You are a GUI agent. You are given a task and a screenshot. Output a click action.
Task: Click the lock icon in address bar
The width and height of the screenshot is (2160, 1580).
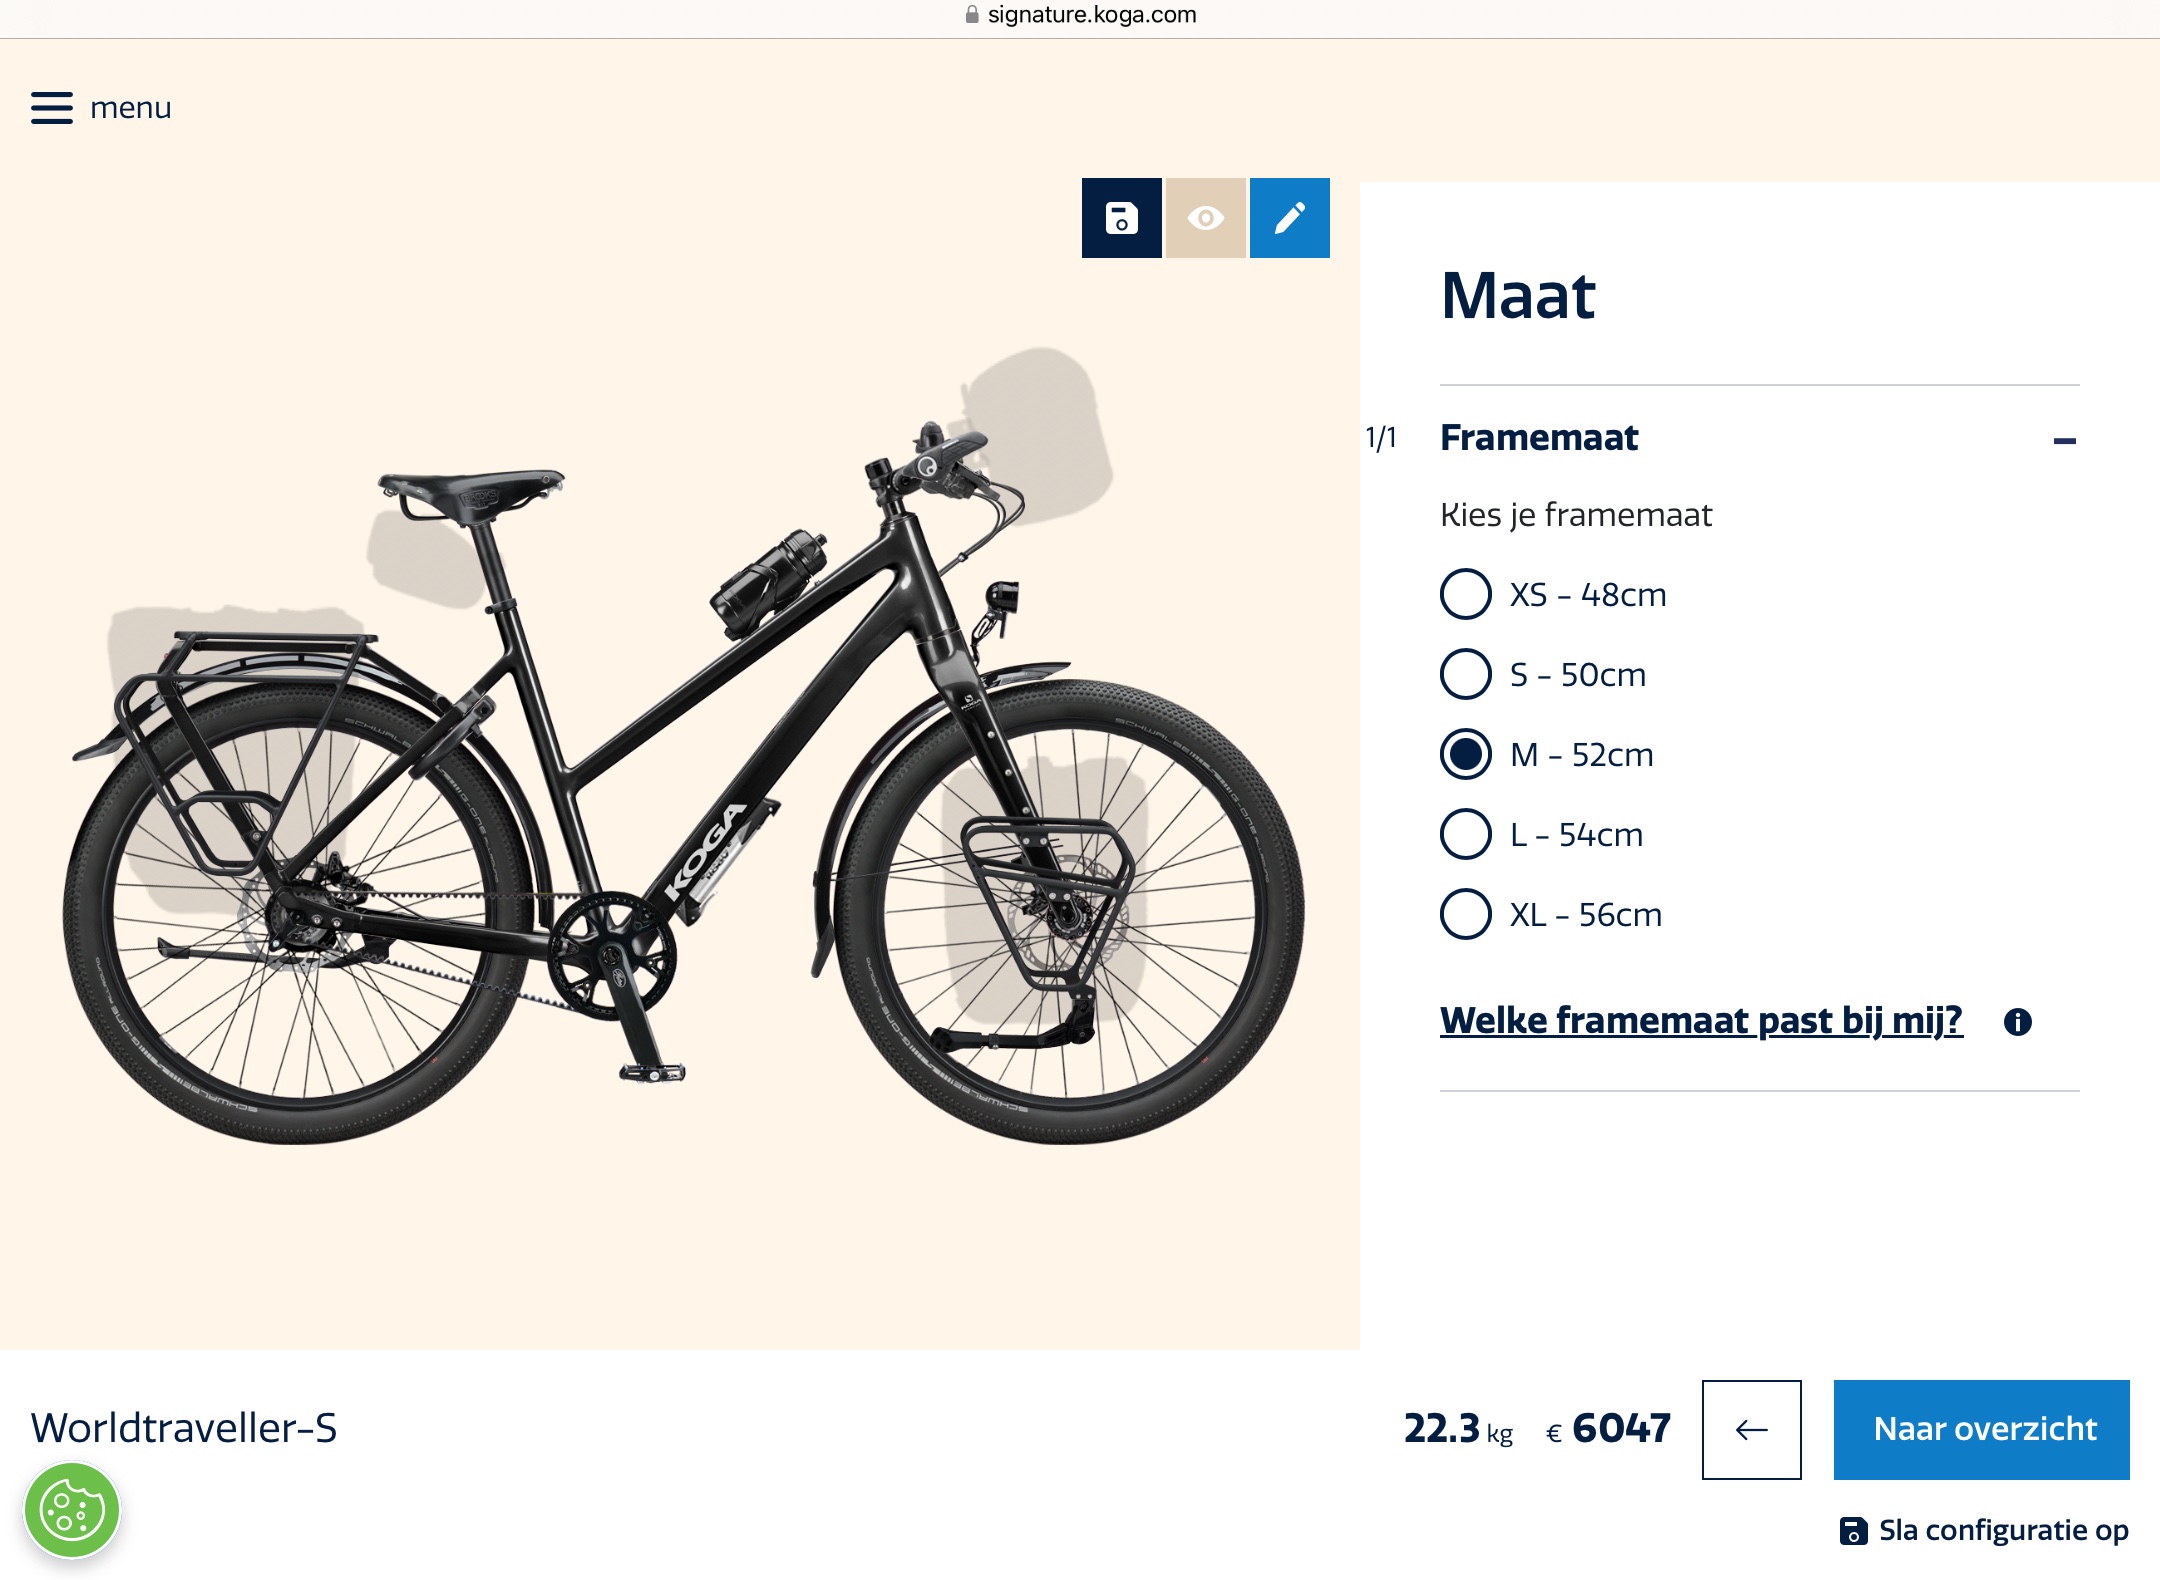(971, 15)
